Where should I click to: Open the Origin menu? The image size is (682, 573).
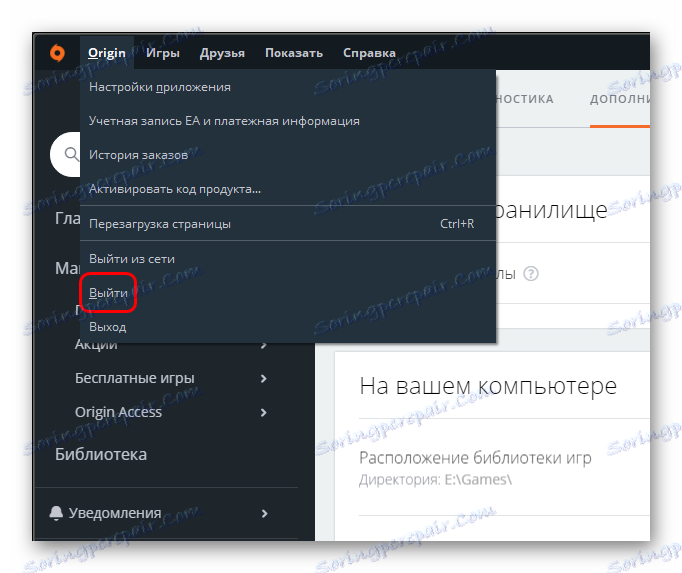107,53
